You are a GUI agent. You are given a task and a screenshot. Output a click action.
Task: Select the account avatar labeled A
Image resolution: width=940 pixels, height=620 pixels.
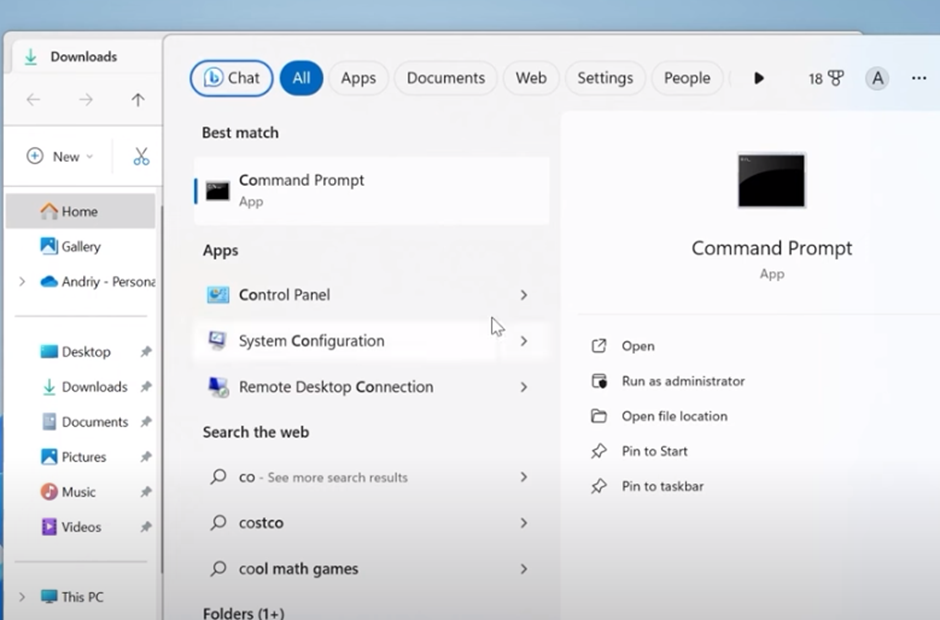point(877,78)
